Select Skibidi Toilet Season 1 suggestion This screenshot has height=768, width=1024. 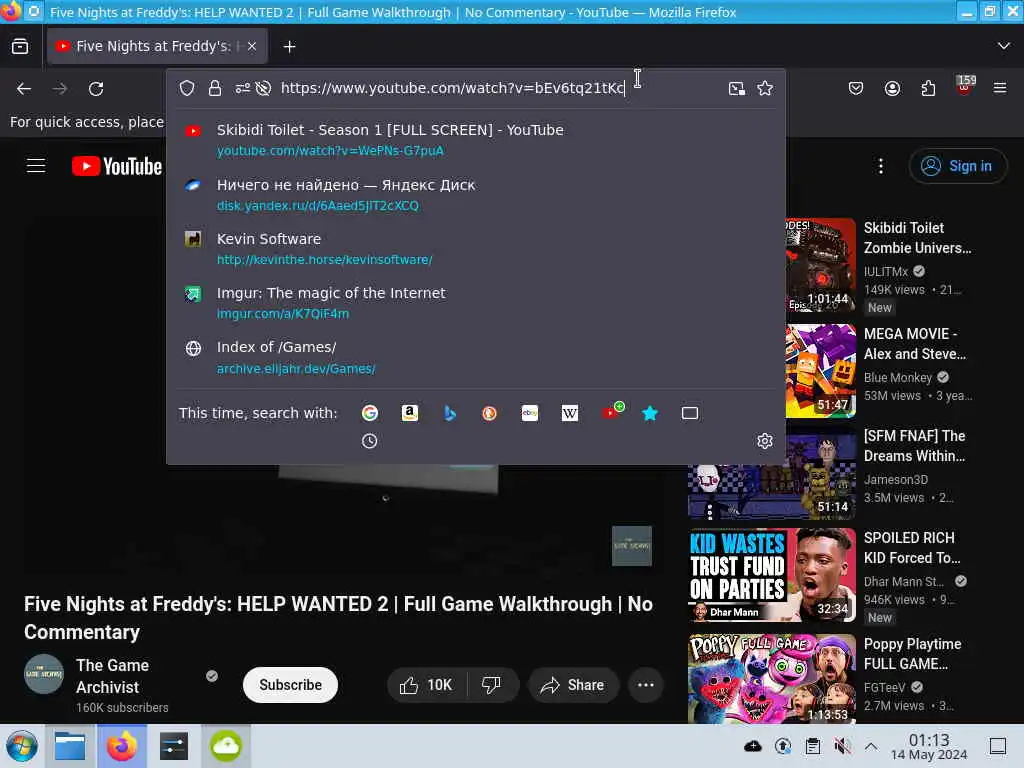click(x=475, y=140)
